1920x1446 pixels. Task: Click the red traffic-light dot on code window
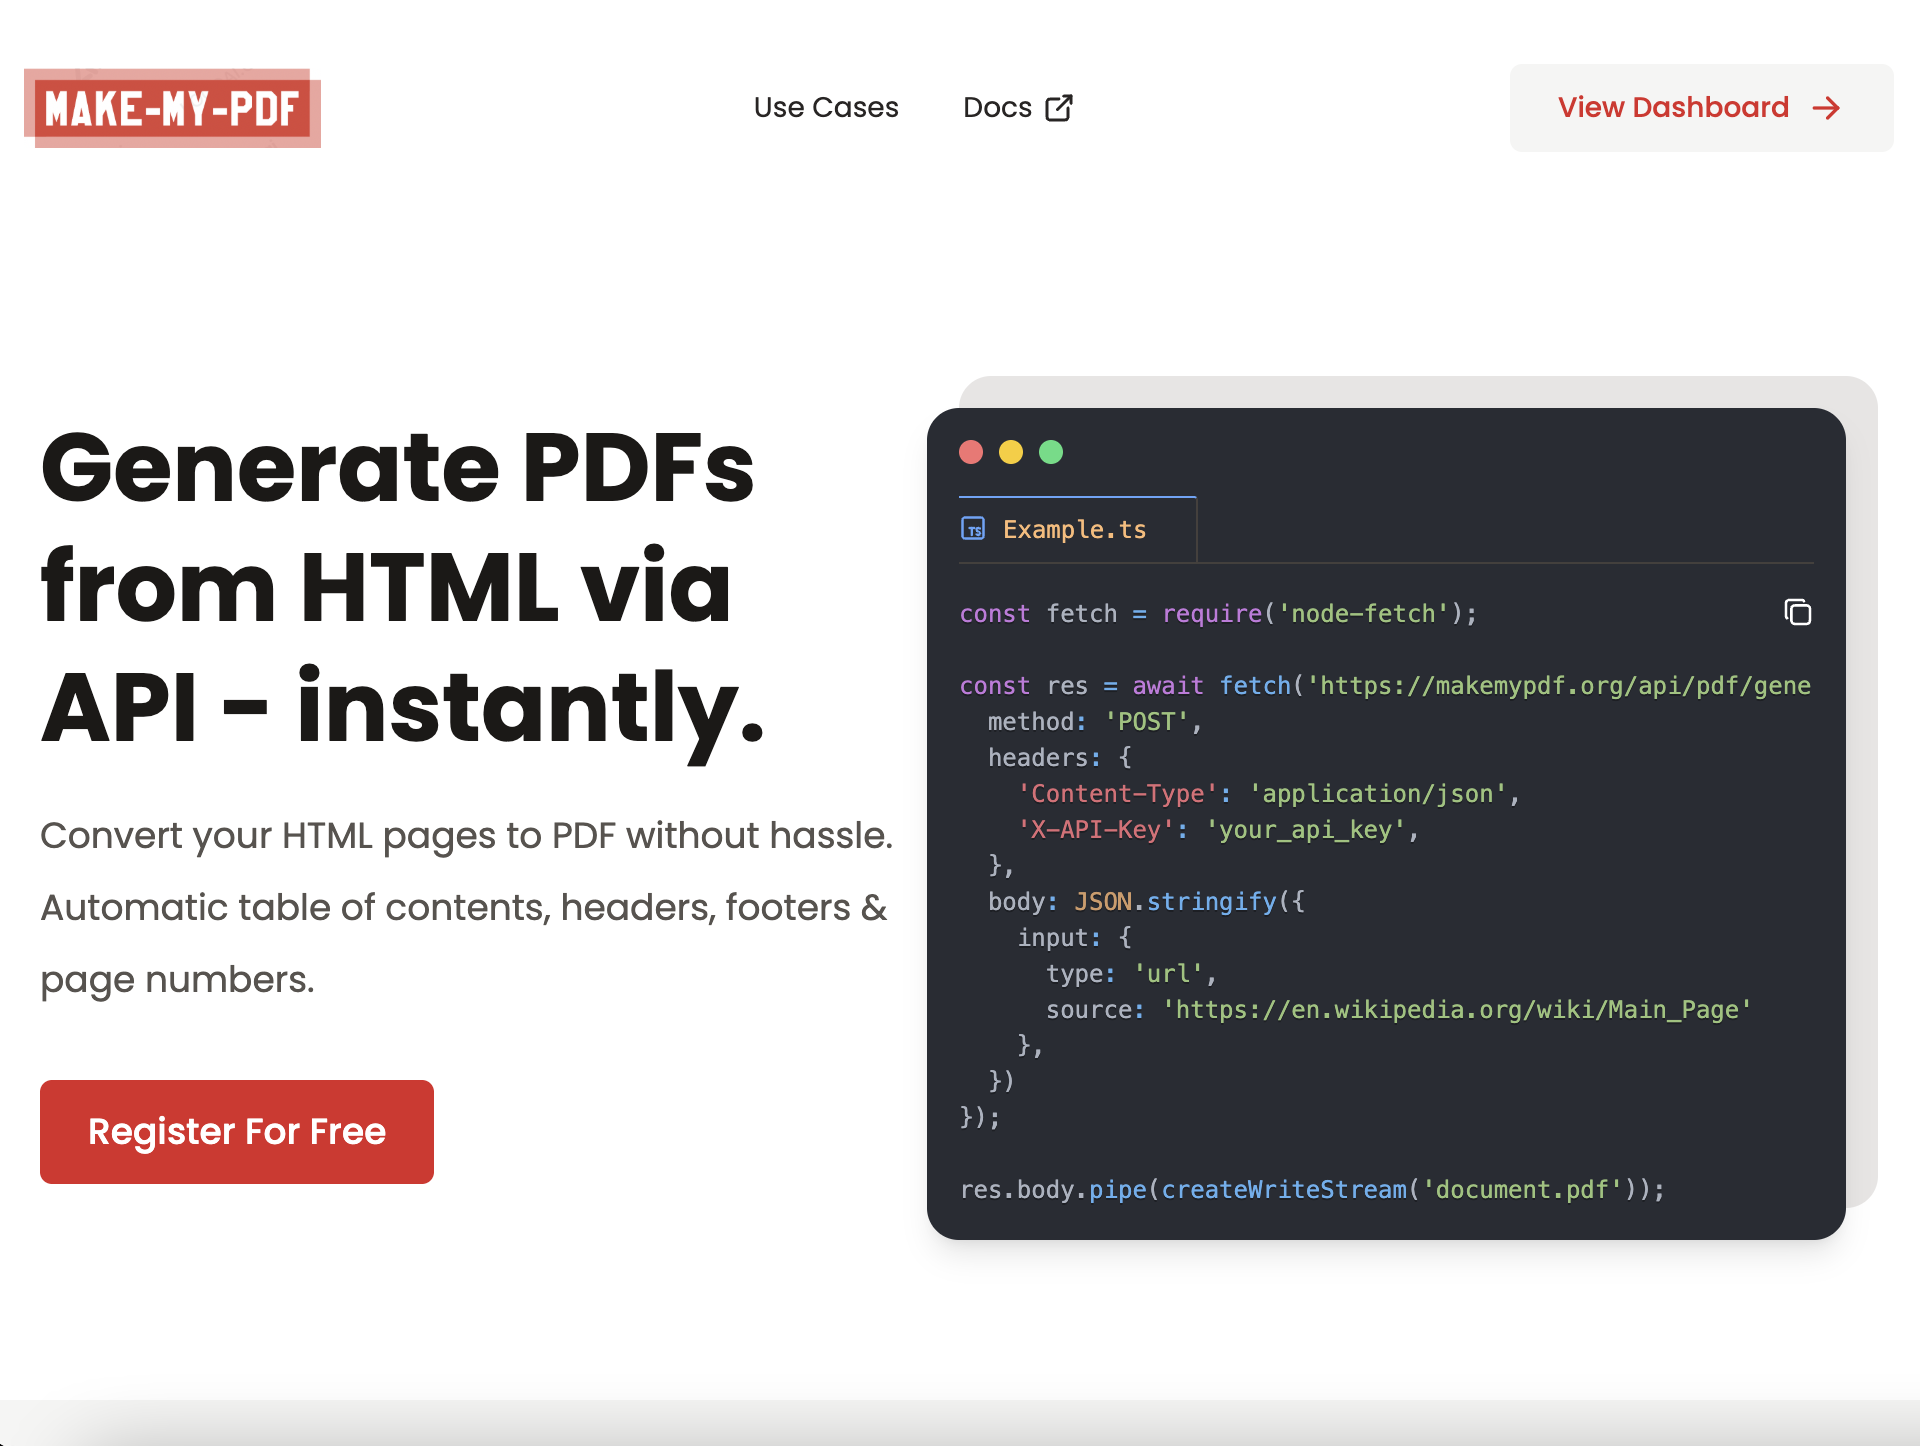971,452
